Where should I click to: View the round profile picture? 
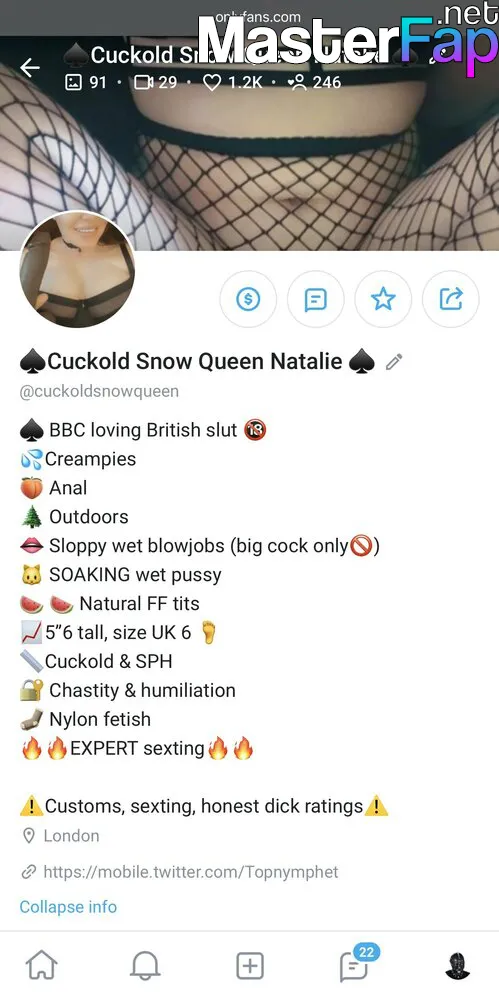(x=77, y=270)
